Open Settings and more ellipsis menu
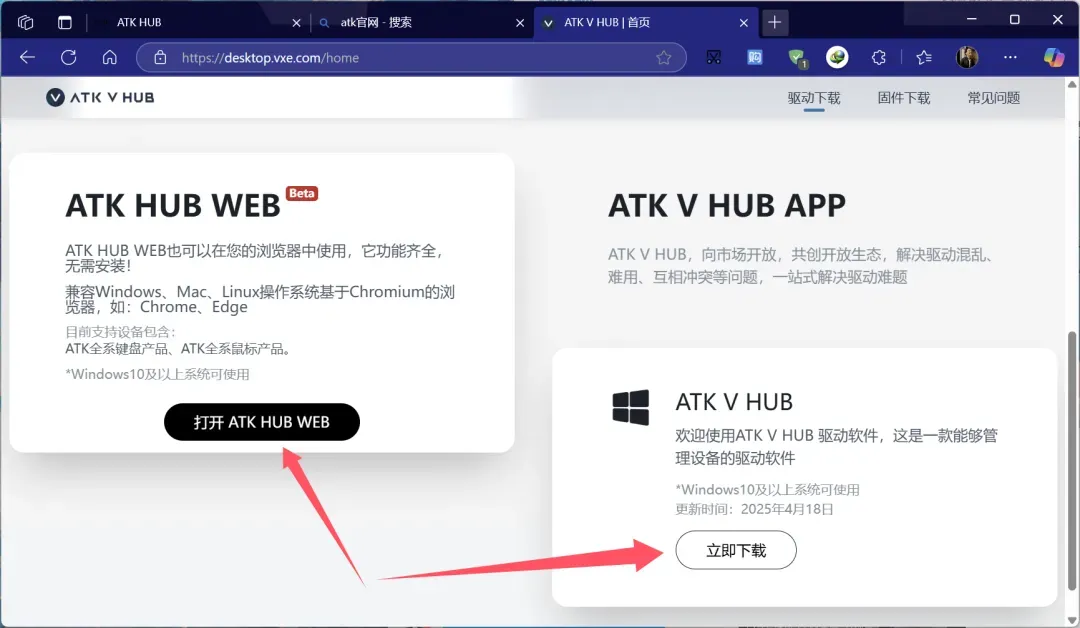The width and height of the screenshot is (1080, 628). tap(1010, 57)
